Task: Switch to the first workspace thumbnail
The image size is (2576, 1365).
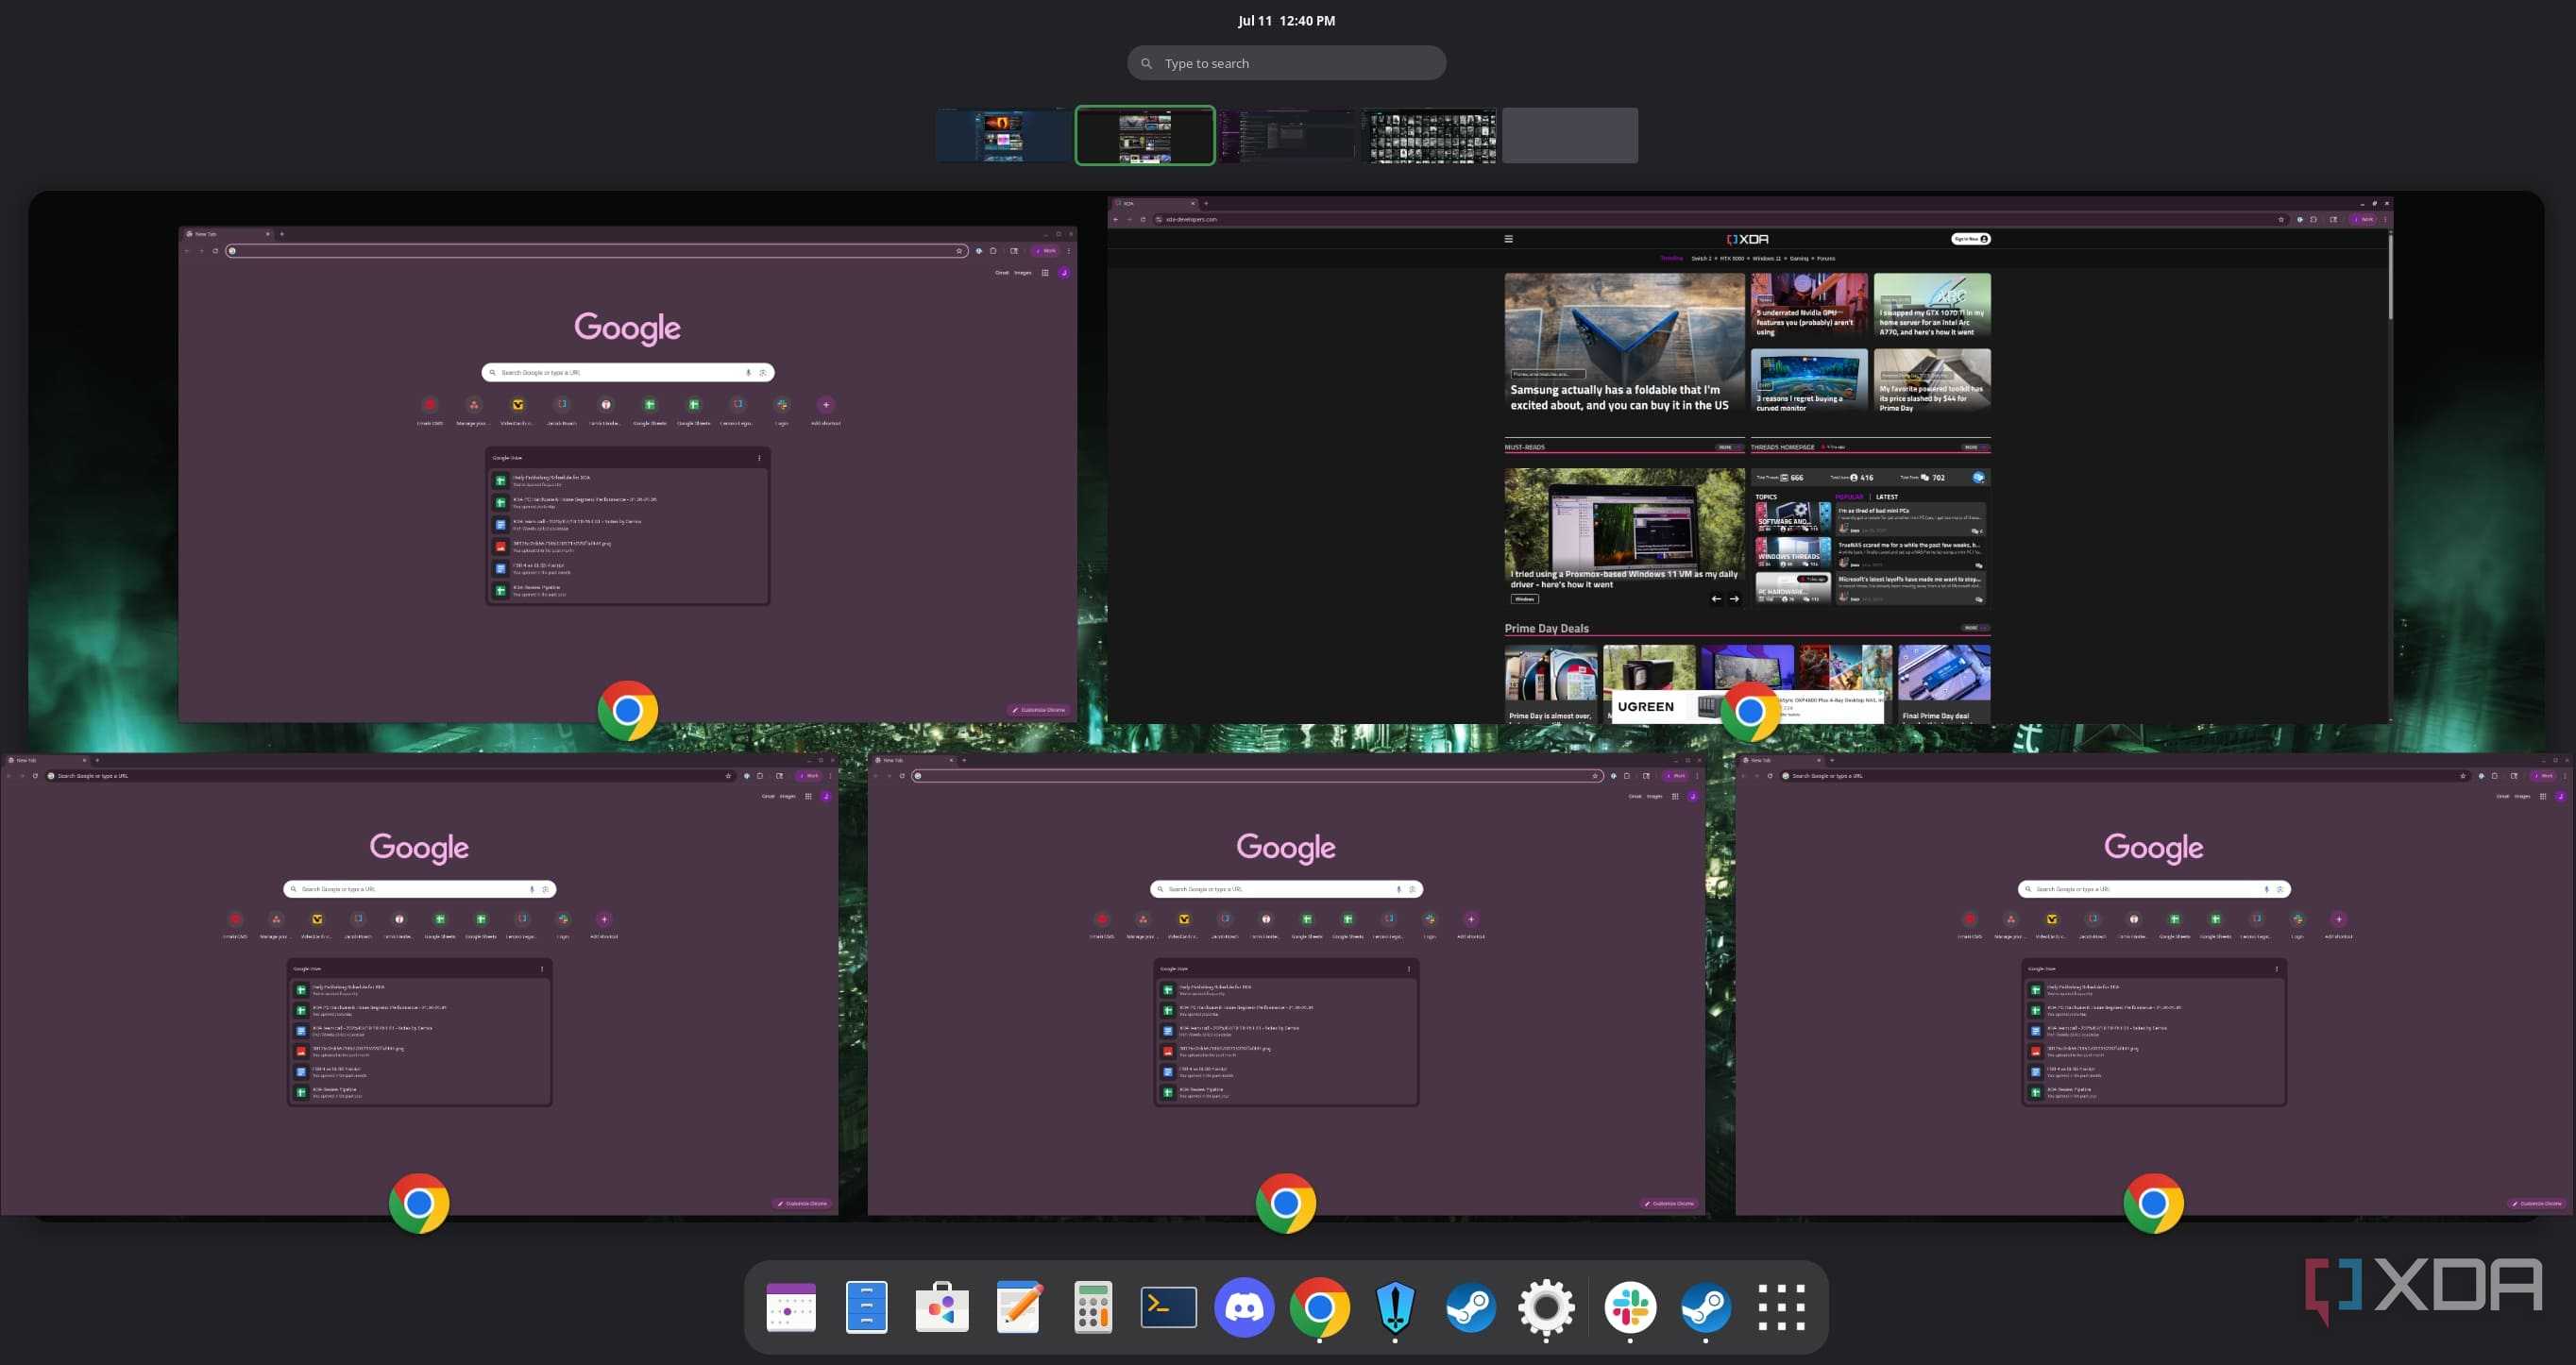Action: pyautogui.click(x=1004, y=135)
